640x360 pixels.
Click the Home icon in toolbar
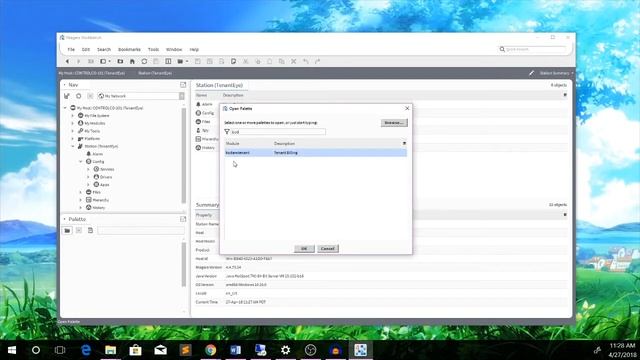132,61
